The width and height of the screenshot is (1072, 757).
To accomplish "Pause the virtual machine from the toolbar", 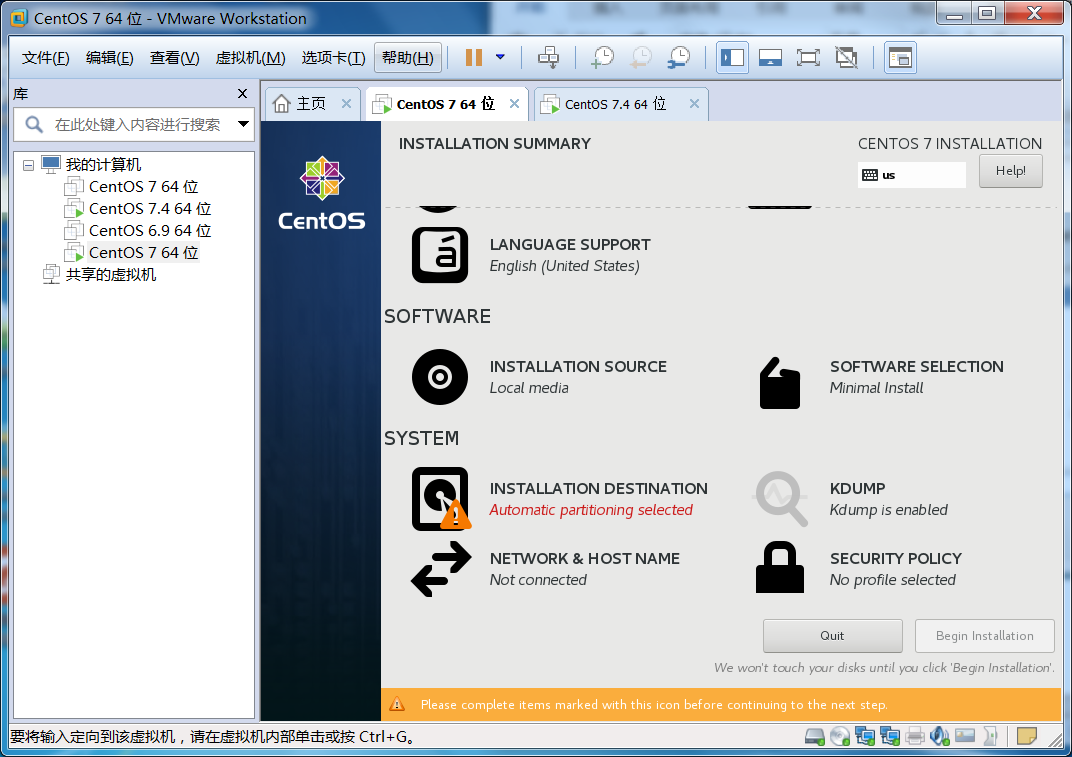I will point(474,57).
